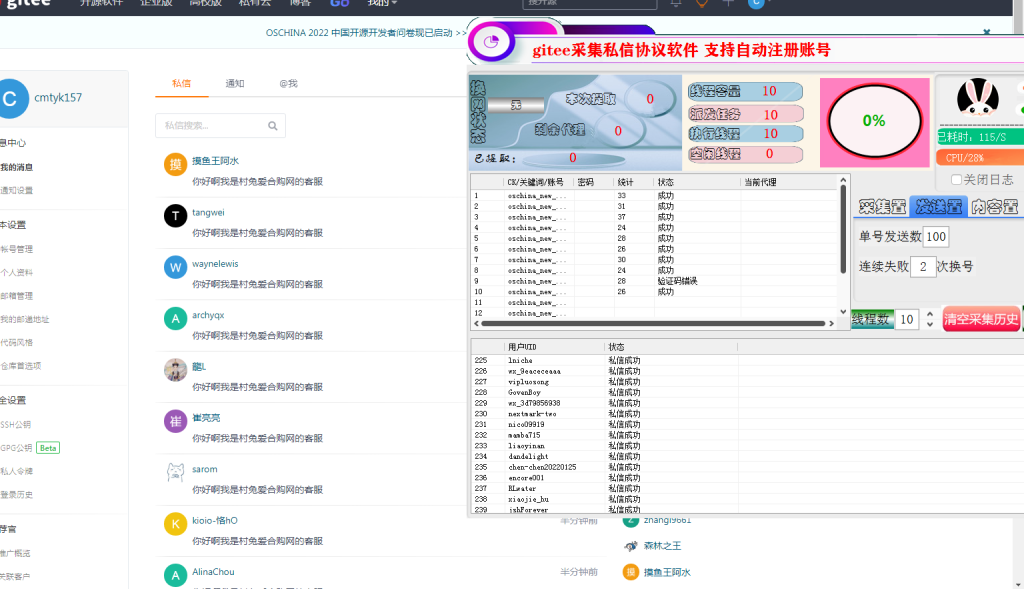This screenshot has width=1024, height=589.
Task: Click the notification bell in top bar
Action: [676, 4]
